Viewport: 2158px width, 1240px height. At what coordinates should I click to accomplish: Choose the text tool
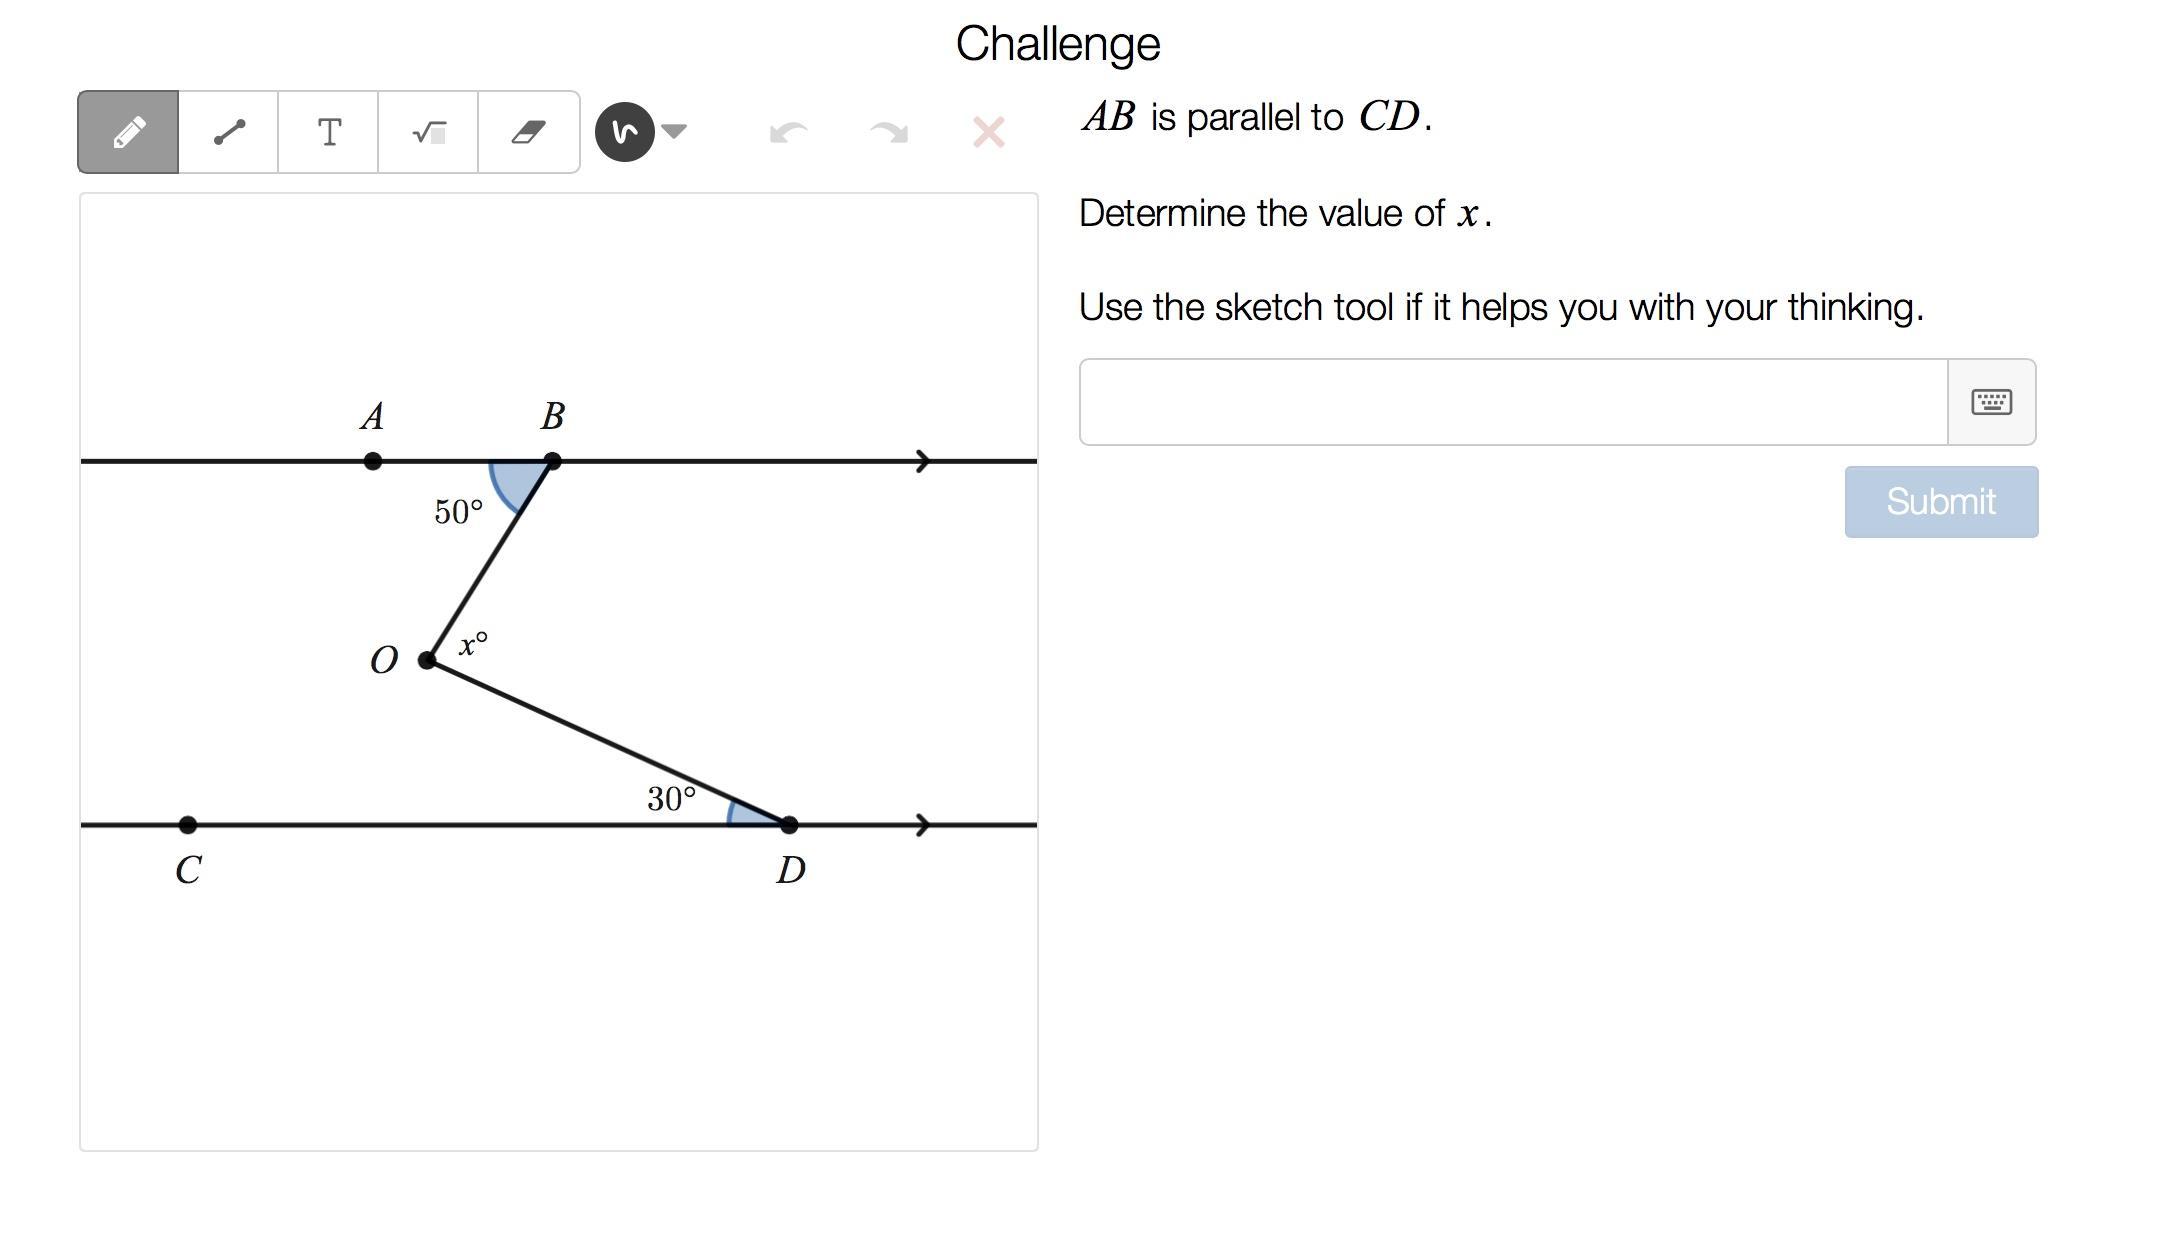pyautogui.click(x=329, y=132)
